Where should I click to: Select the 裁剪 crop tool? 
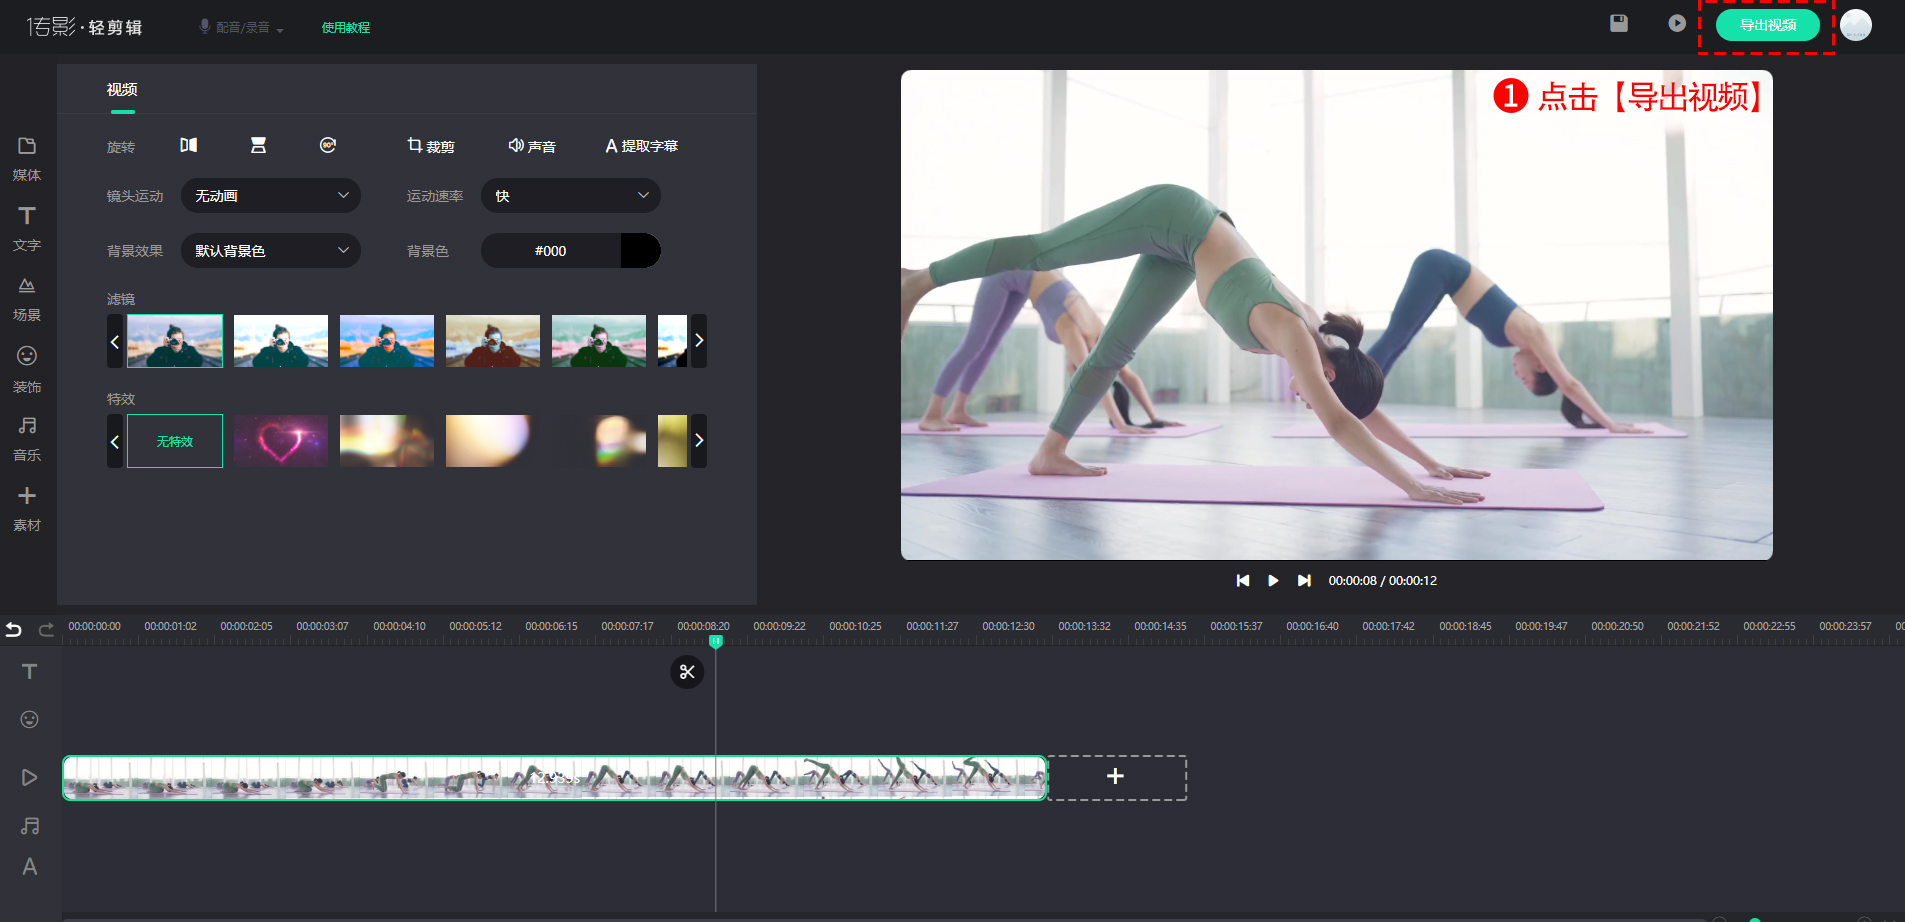click(x=431, y=146)
